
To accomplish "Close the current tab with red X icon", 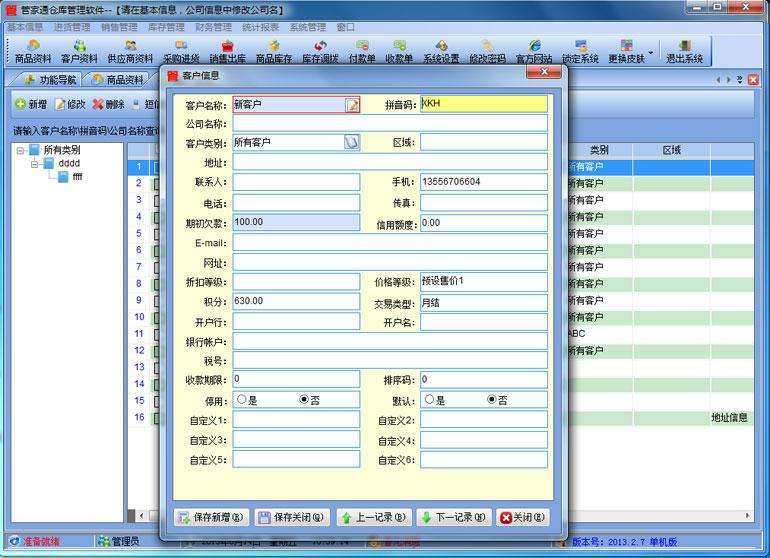I will [753, 80].
